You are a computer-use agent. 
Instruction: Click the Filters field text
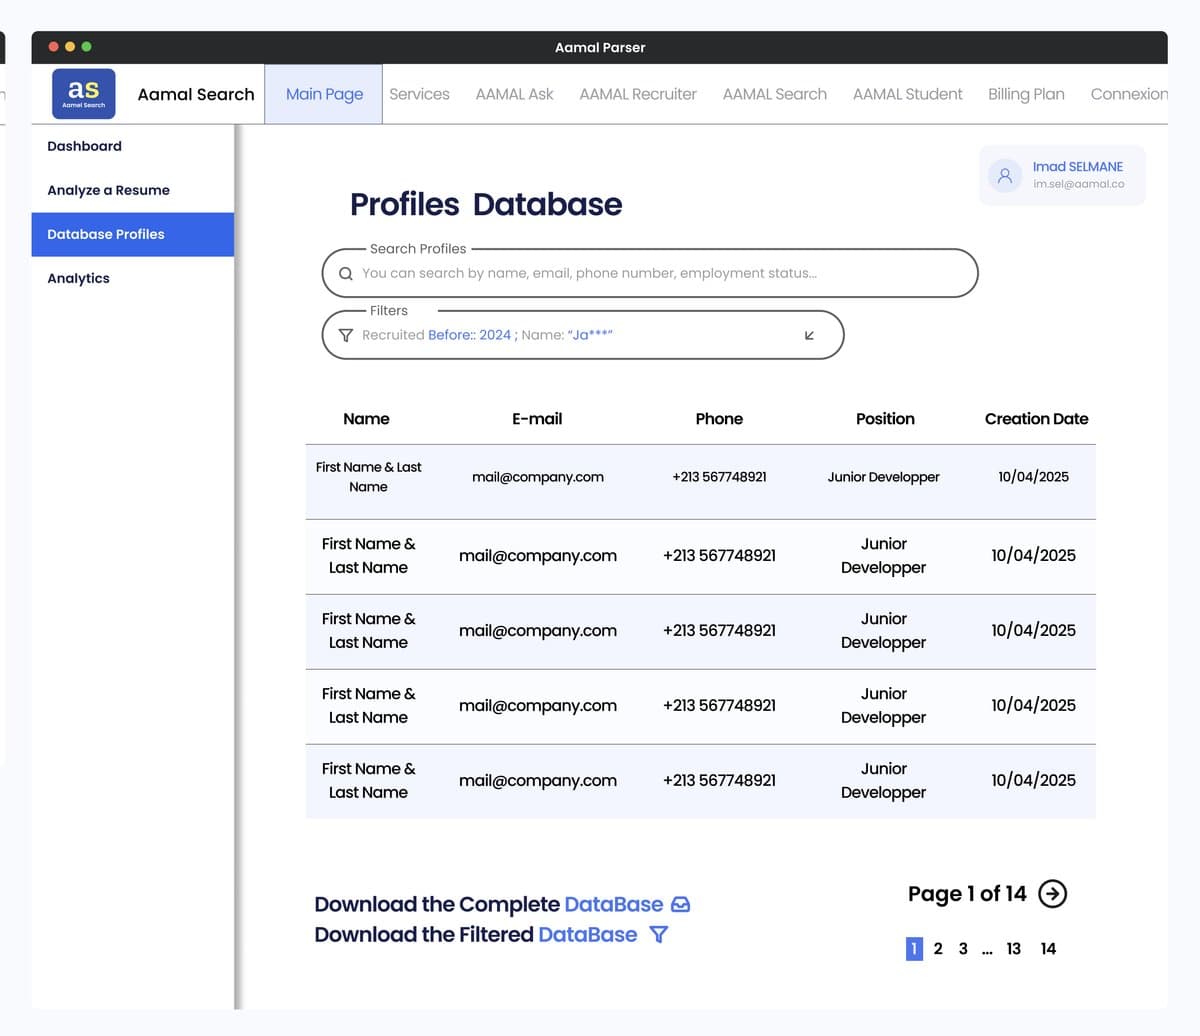[x=487, y=335]
